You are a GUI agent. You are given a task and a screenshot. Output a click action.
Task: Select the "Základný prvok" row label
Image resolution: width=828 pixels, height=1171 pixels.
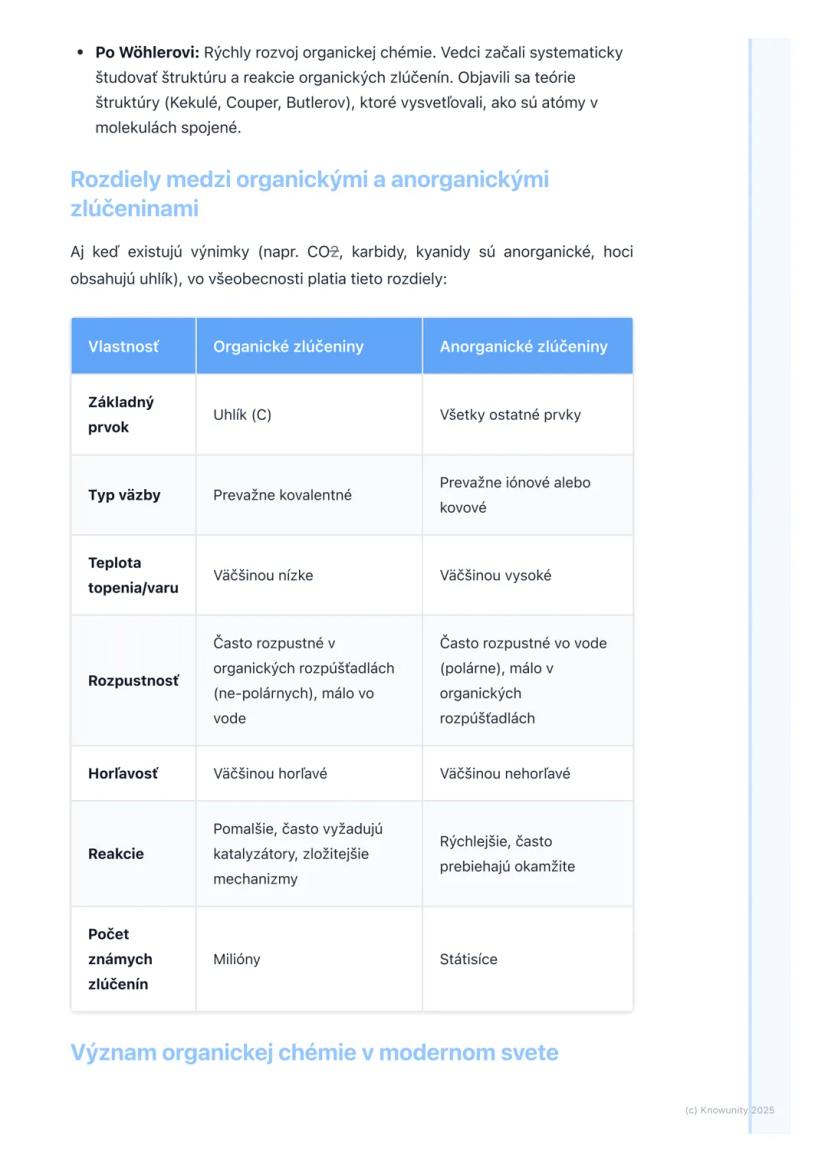(x=121, y=415)
